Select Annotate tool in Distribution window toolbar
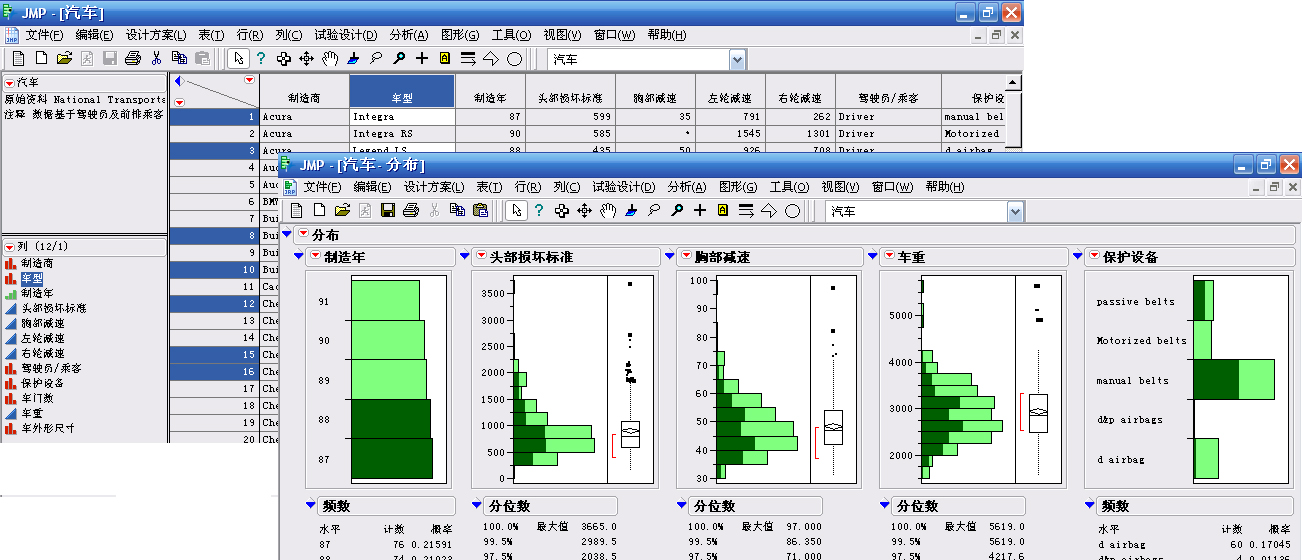The height and width of the screenshot is (560, 1302). 723,210
